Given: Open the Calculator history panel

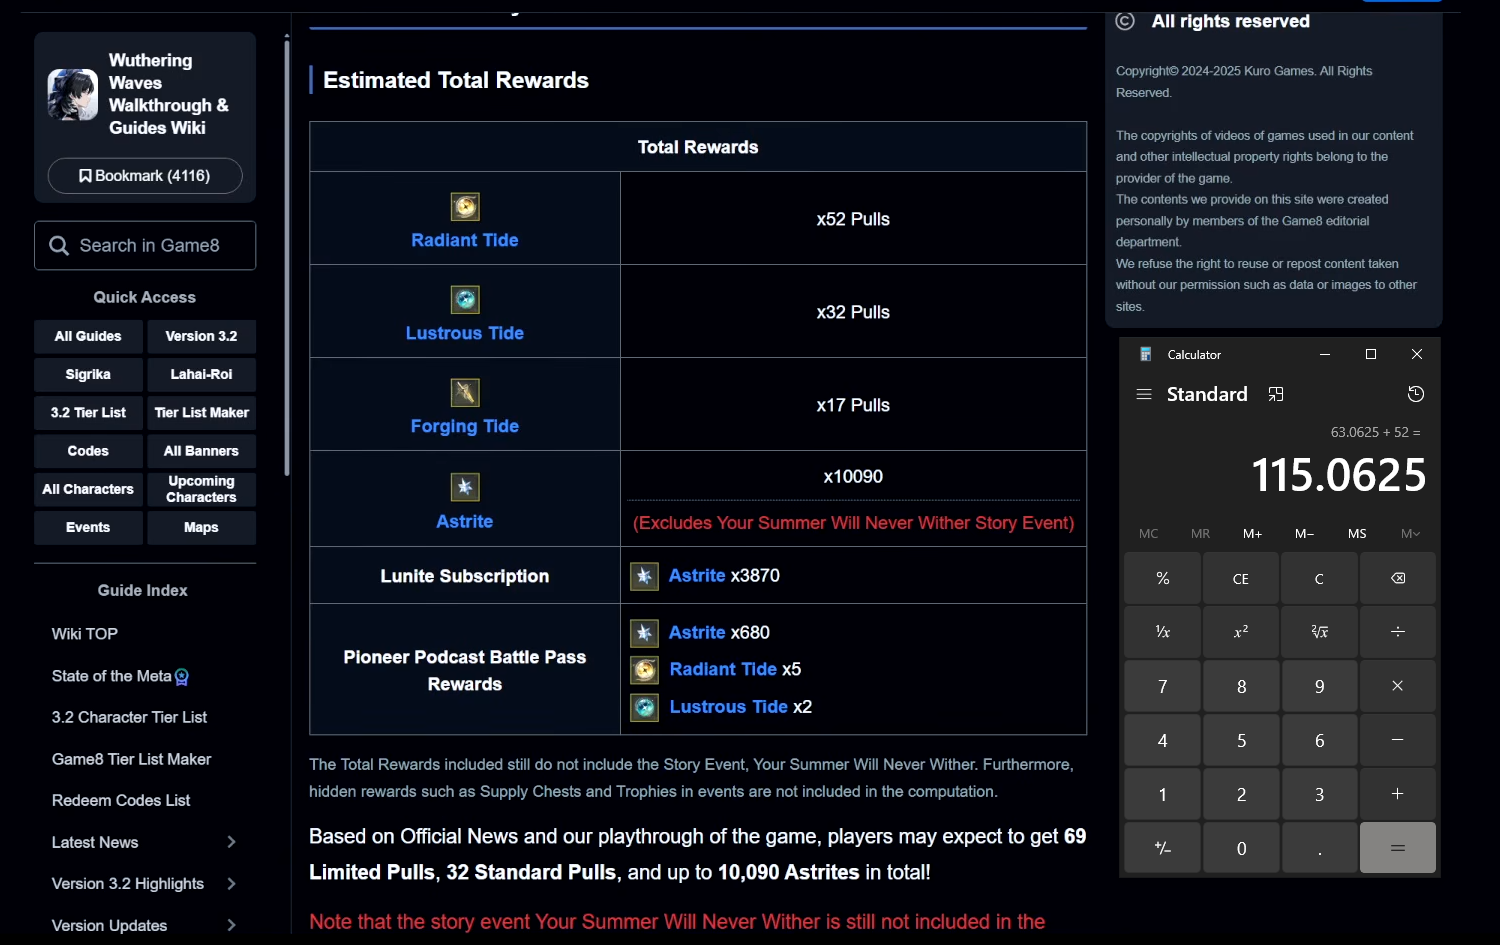Looking at the screenshot, I should [x=1416, y=394].
